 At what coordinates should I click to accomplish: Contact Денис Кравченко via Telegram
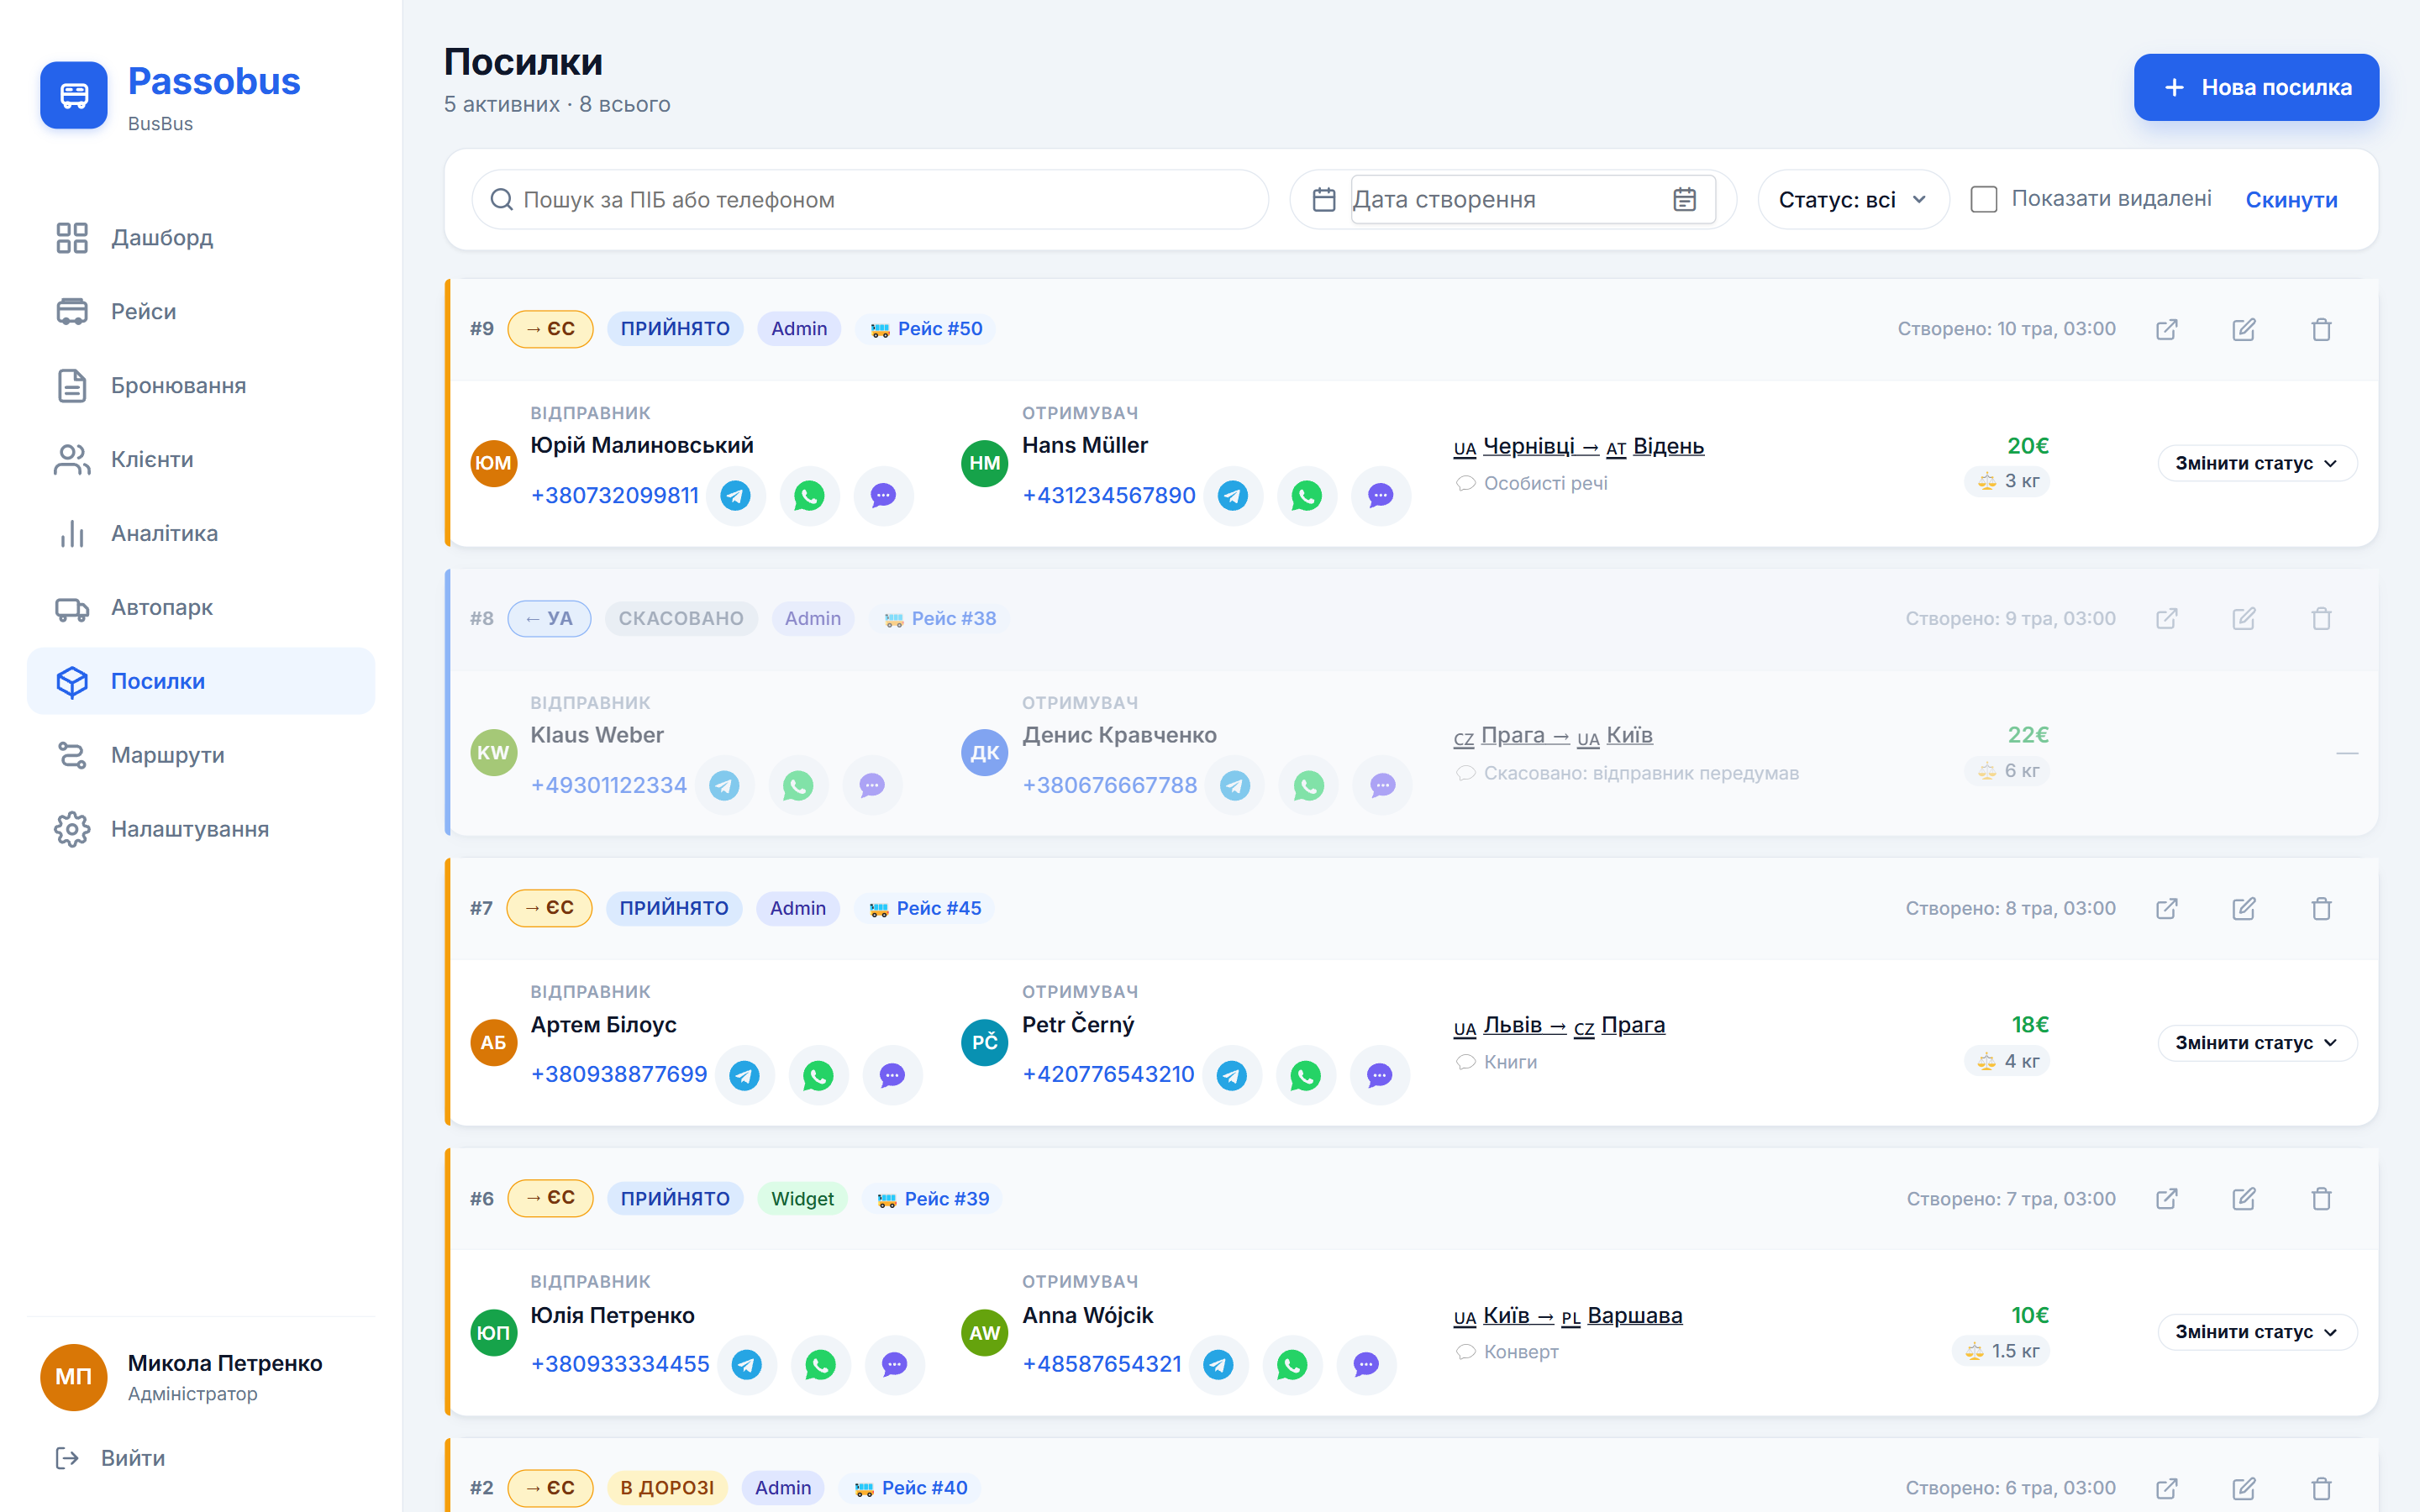coord(1235,785)
